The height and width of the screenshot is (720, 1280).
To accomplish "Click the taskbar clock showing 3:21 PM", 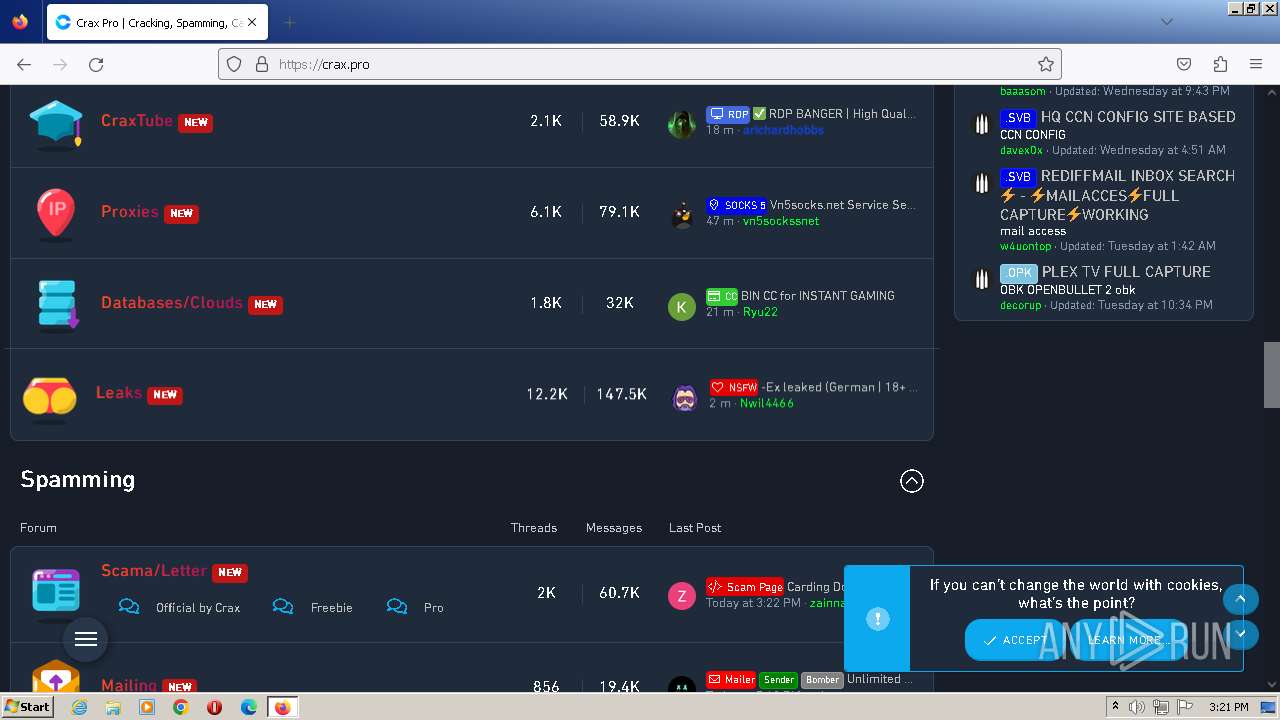I will point(1228,707).
